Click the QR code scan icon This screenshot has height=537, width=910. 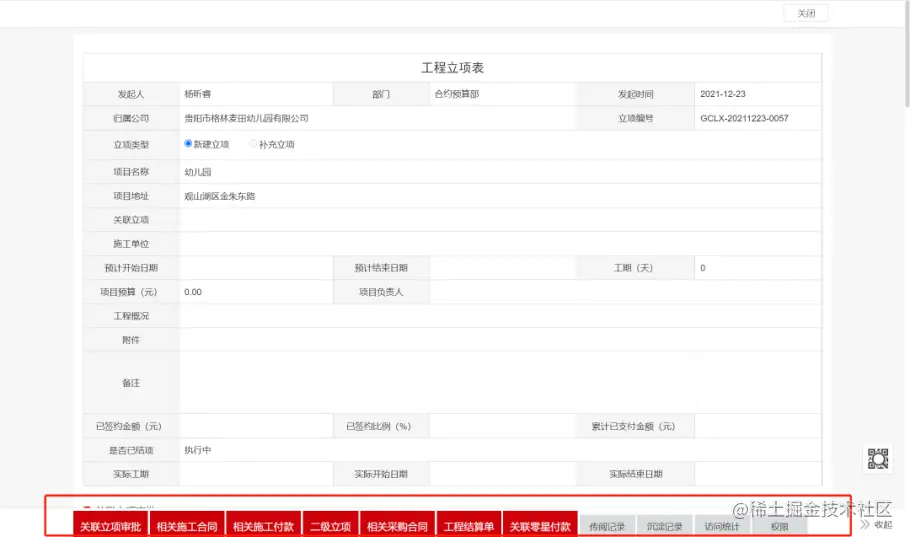tap(878, 459)
